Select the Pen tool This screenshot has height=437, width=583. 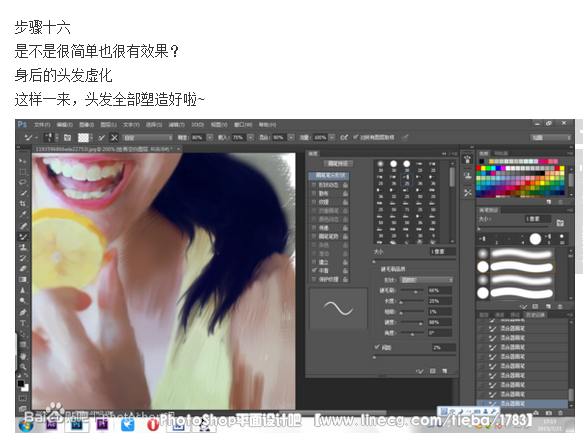(23, 312)
